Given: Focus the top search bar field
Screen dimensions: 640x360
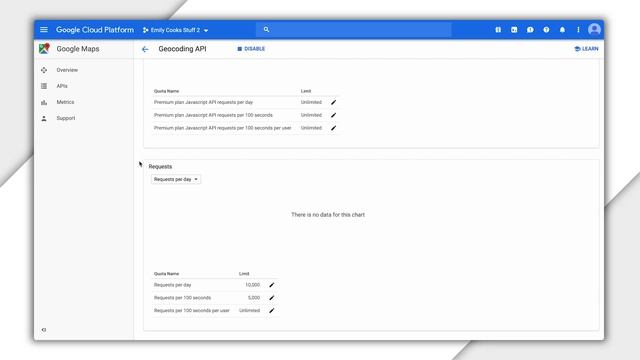Looking at the screenshot, I should click(x=353, y=29).
